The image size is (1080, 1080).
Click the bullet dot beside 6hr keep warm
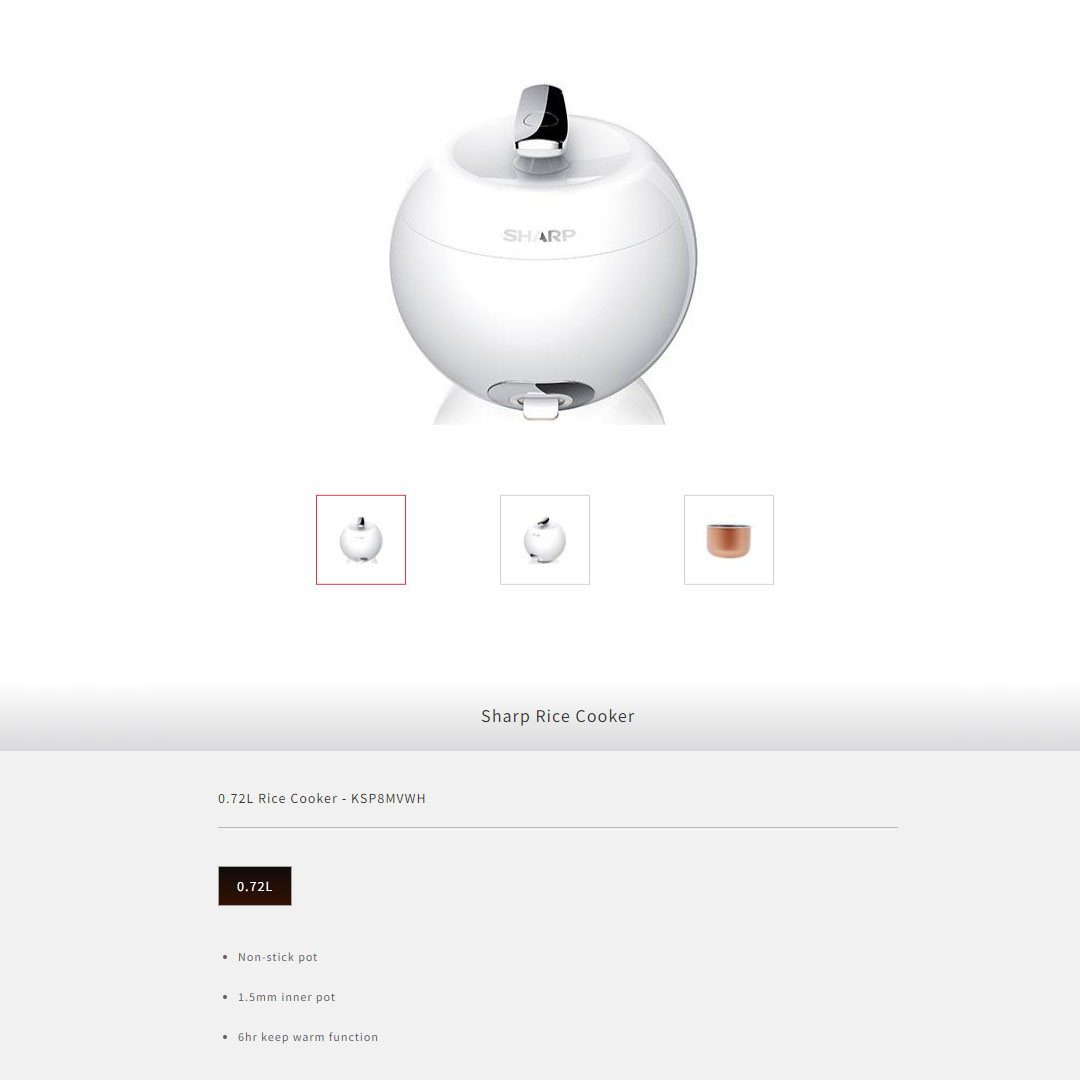(225, 1037)
